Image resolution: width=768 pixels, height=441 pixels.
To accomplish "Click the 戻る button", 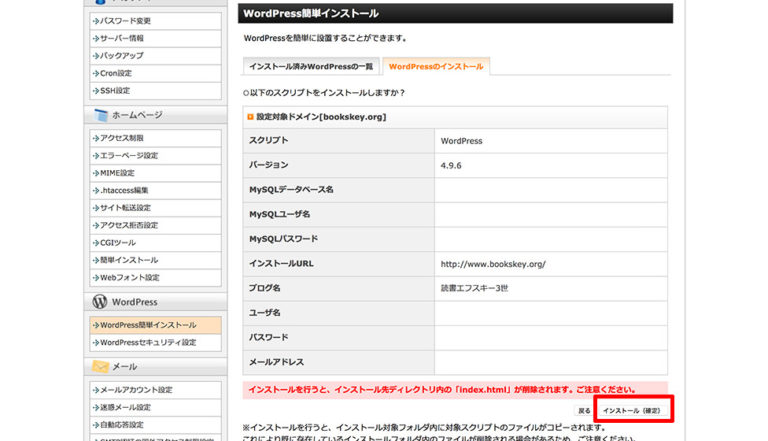I will [x=584, y=411].
